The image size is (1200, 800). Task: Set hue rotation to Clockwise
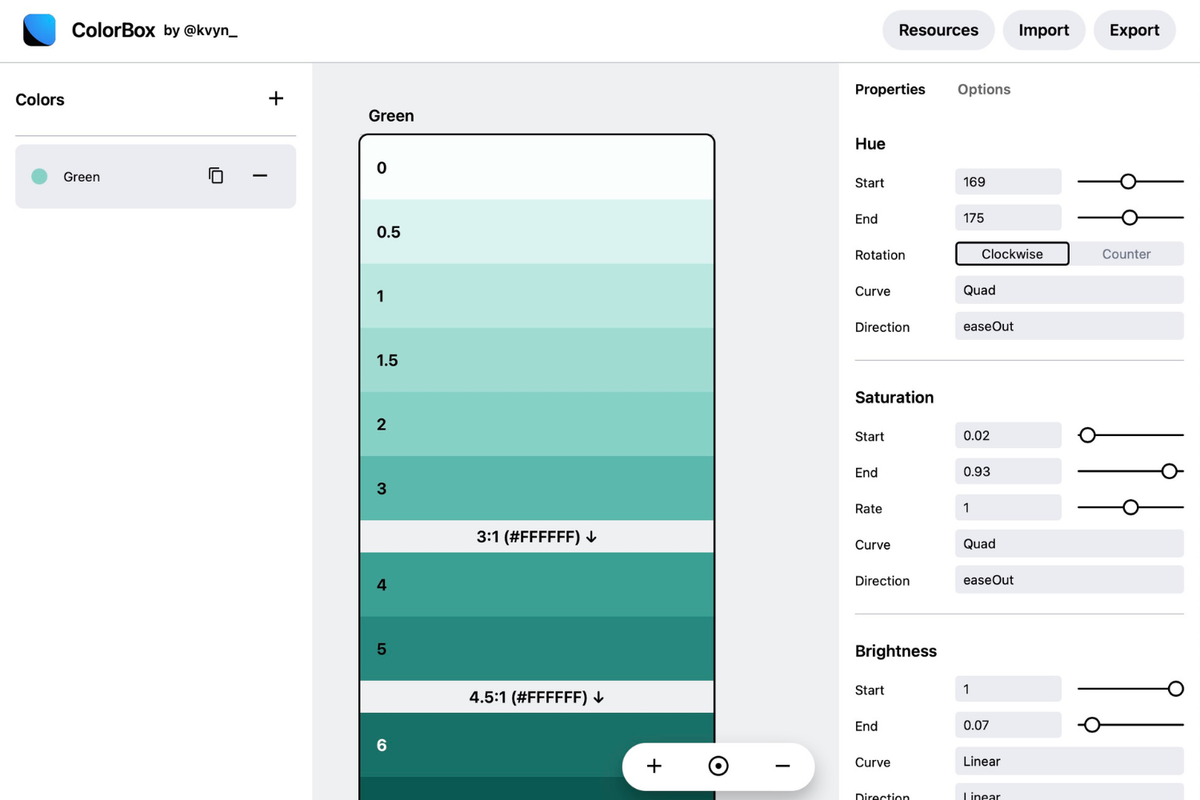(1012, 254)
